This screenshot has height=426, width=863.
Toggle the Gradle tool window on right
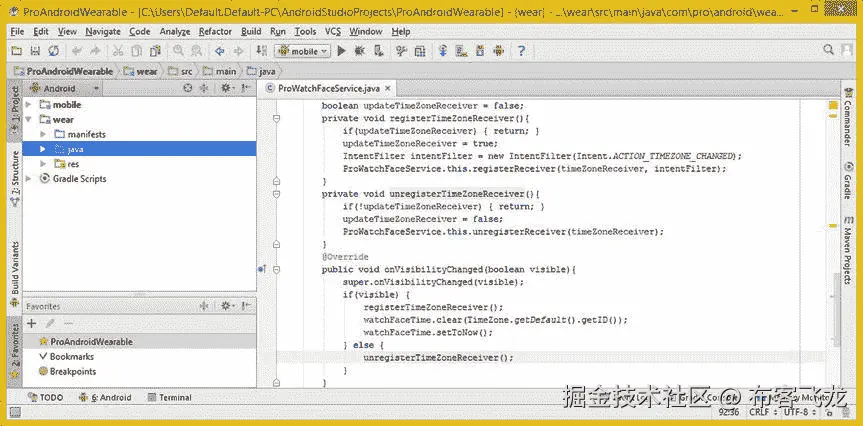848,182
